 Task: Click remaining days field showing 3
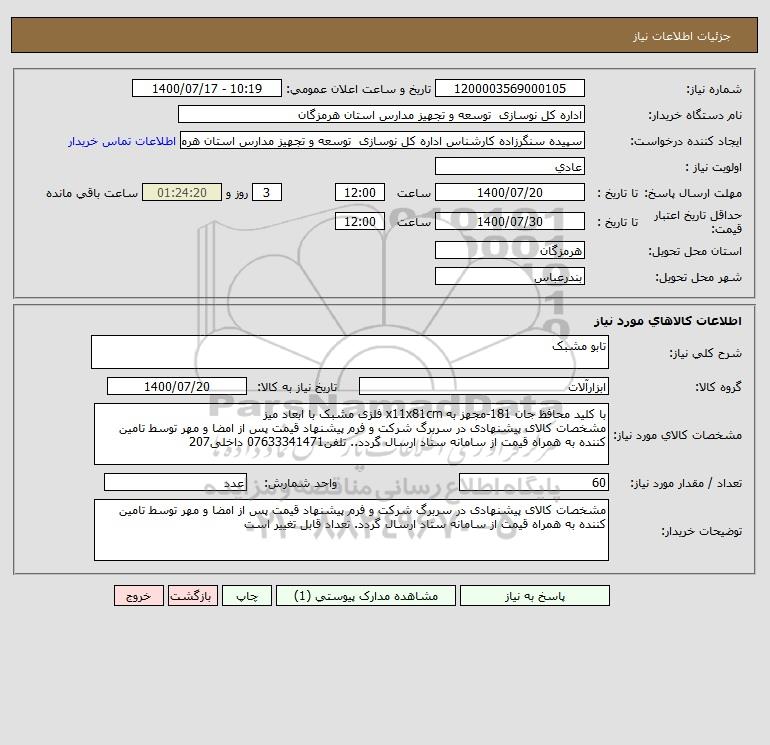[267, 193]
